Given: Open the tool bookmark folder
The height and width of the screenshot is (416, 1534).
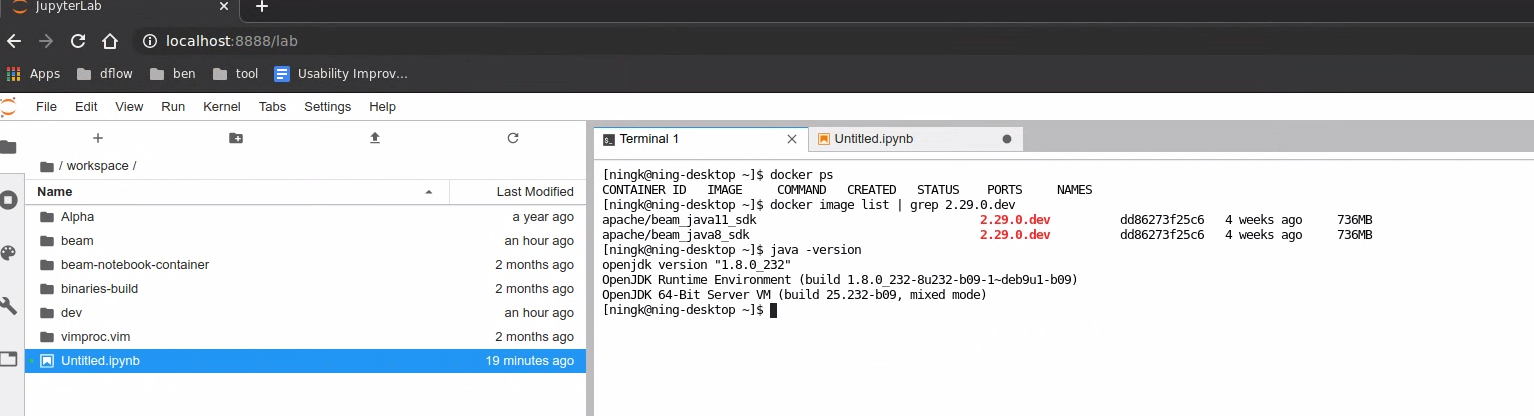Looking at the screenshot, I should click(235, 73).
